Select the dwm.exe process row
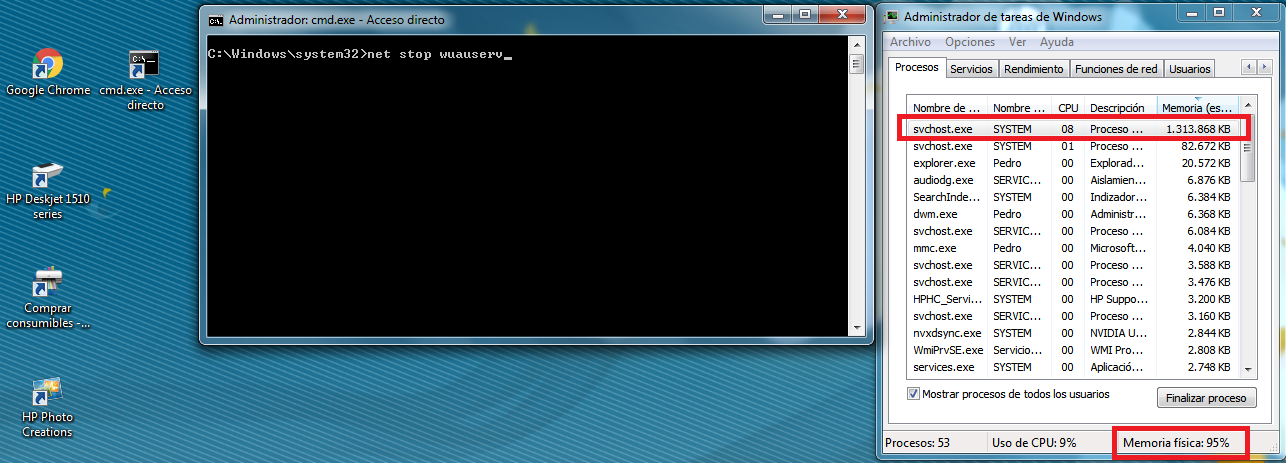The width and height of the screenshot is (1286, 463). pyautogui.click(x=1073, y=214)
